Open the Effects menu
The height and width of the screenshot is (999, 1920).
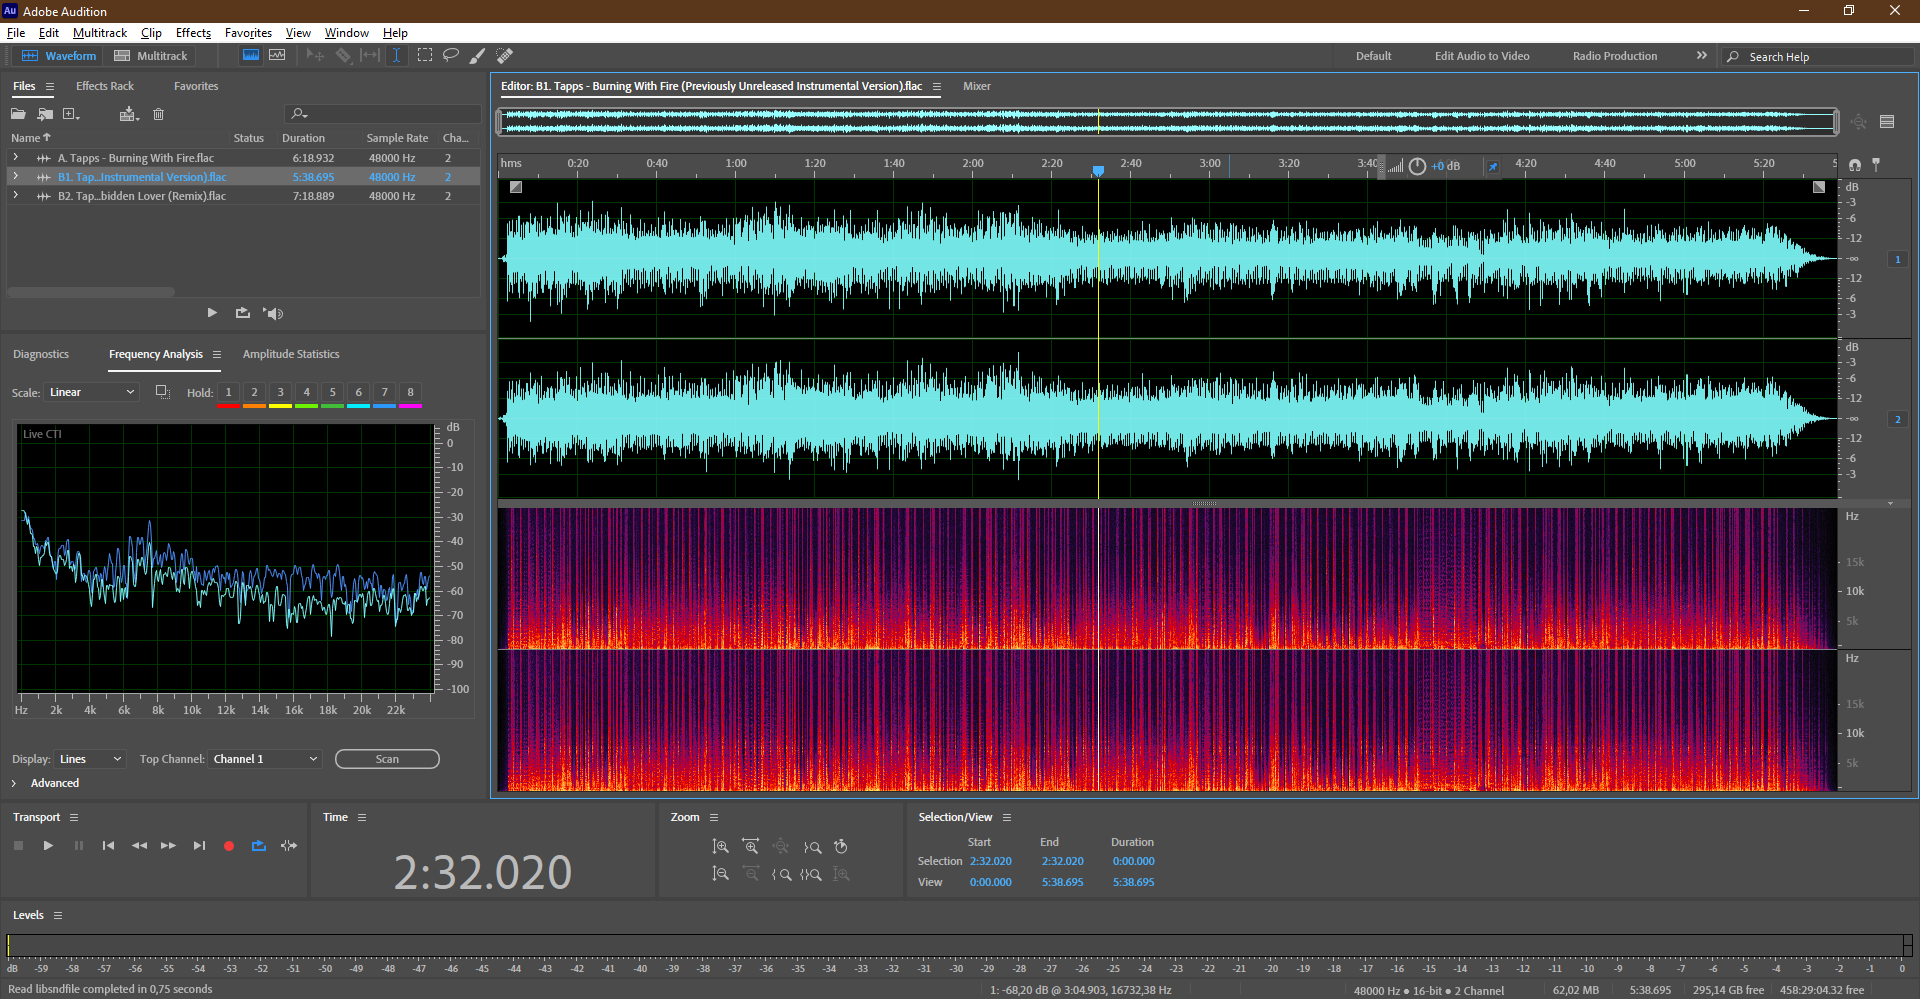click(x=193, y=33)
